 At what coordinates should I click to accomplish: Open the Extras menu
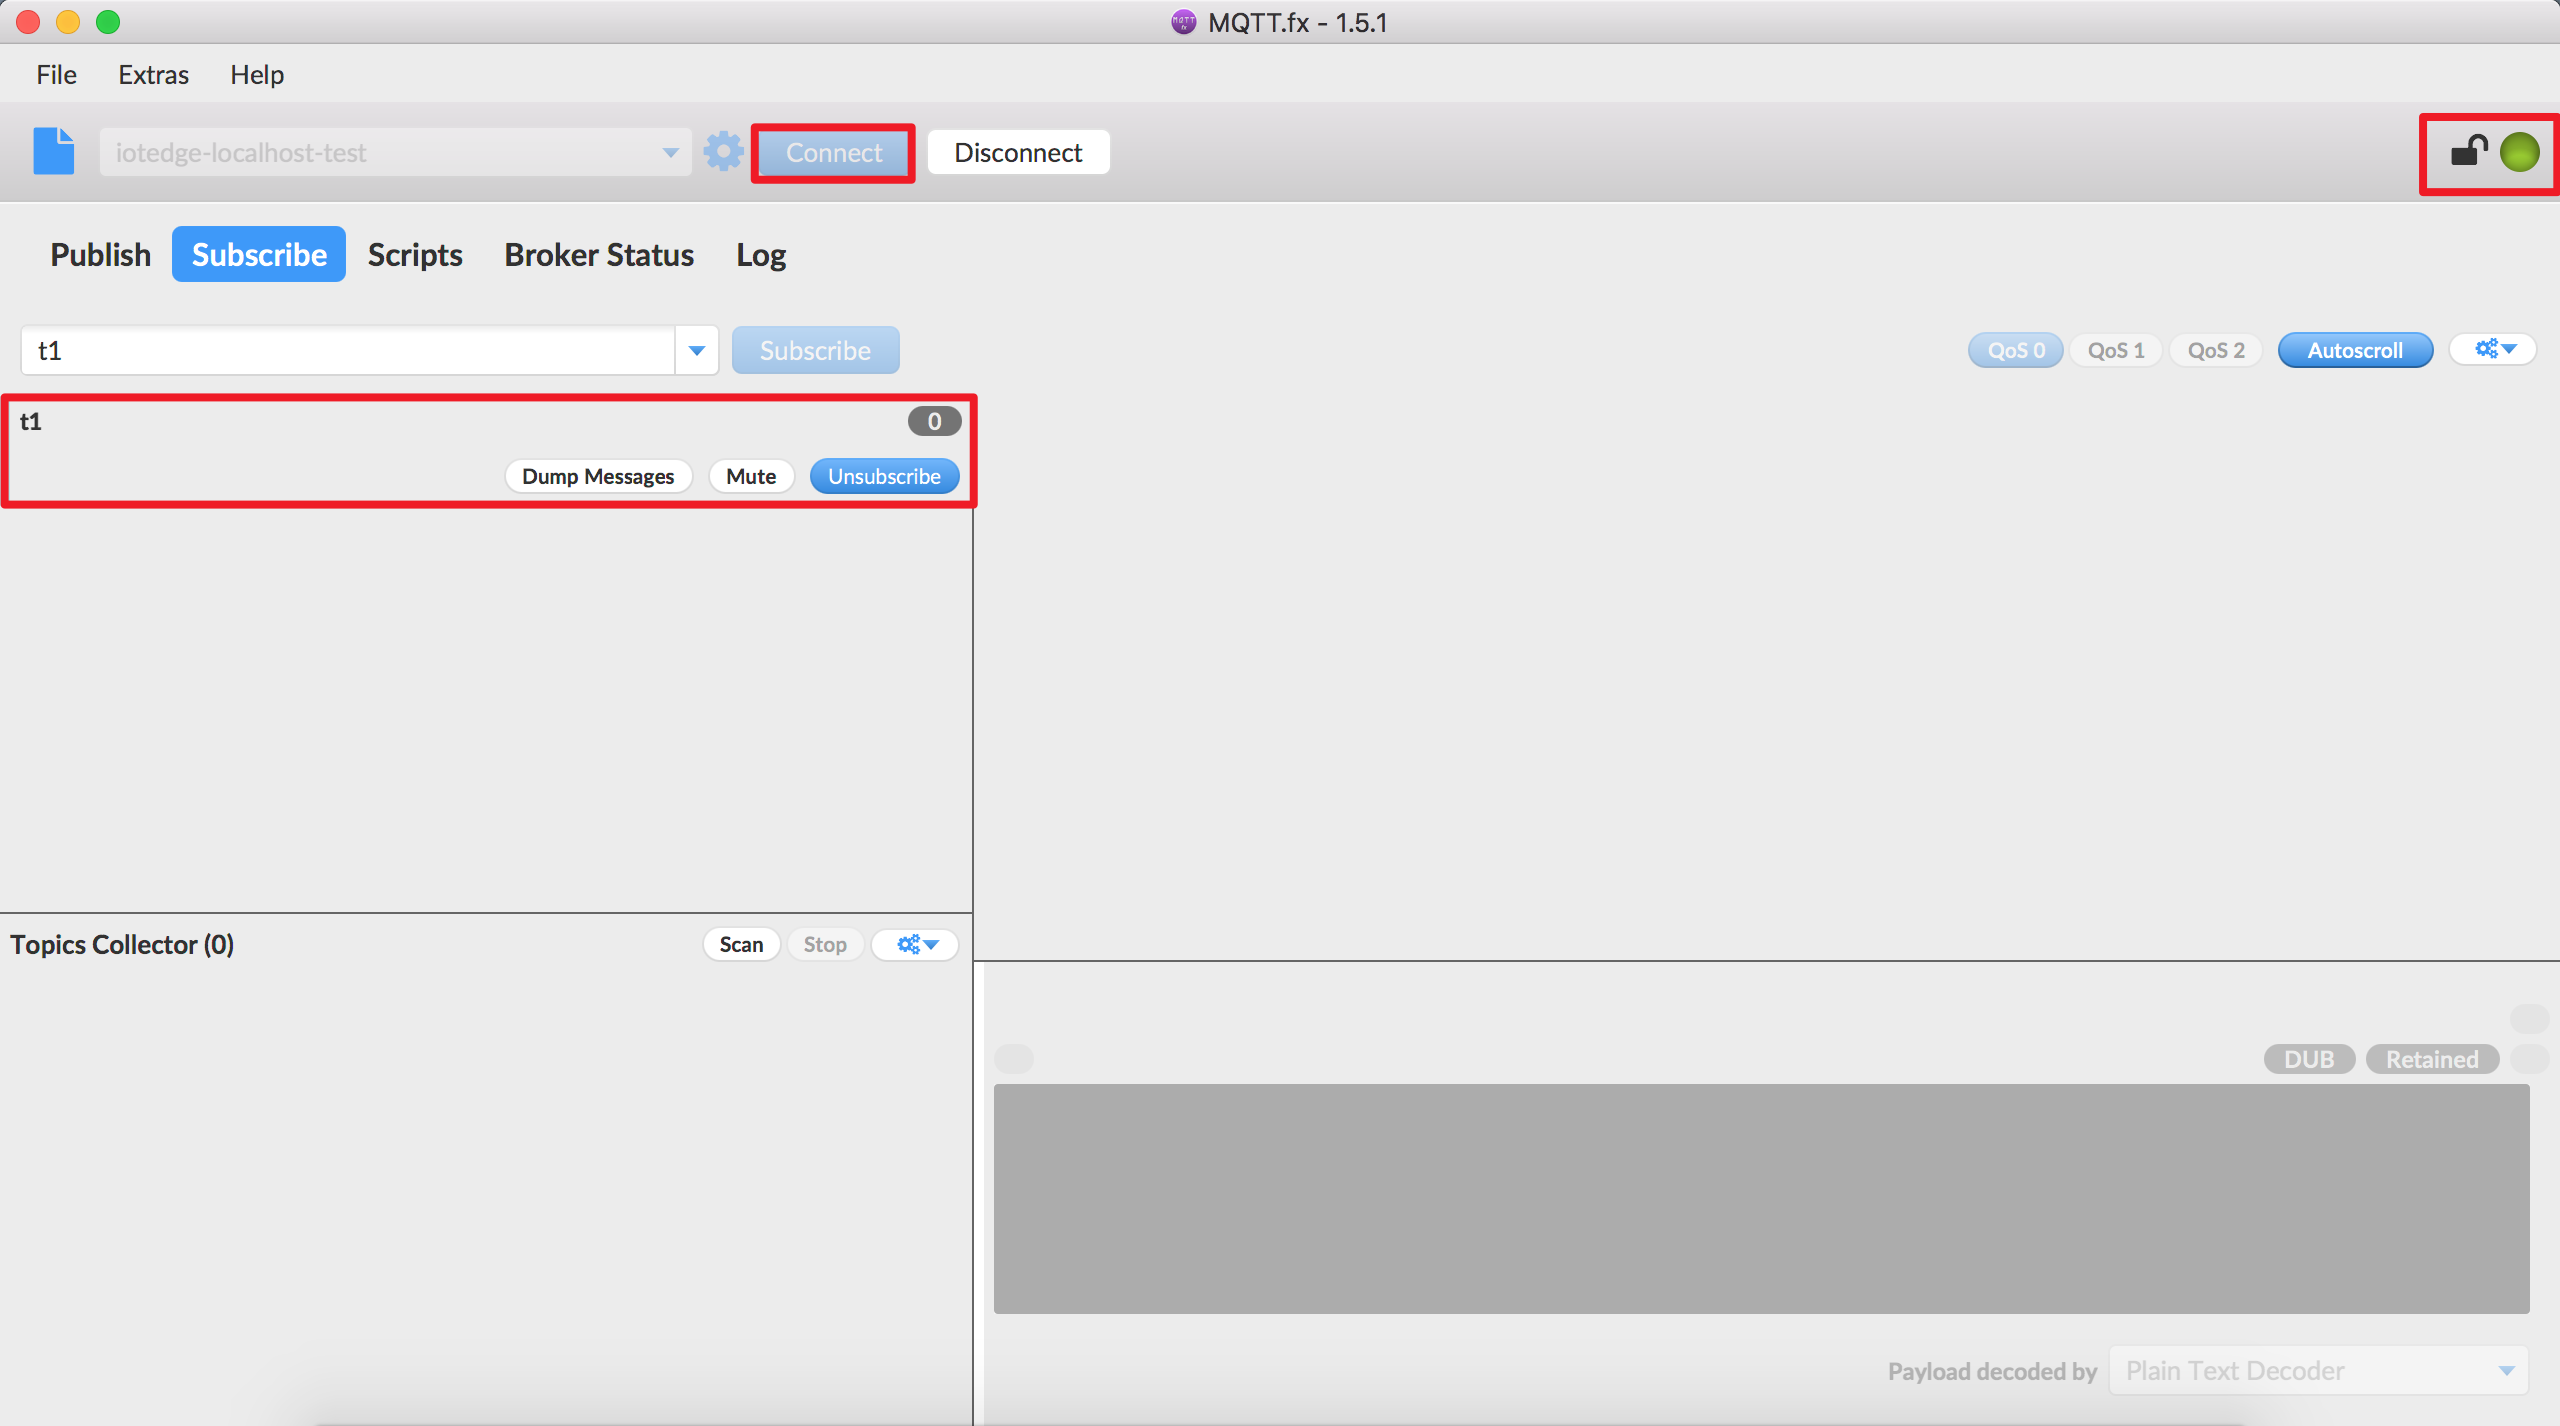point(153,75)
